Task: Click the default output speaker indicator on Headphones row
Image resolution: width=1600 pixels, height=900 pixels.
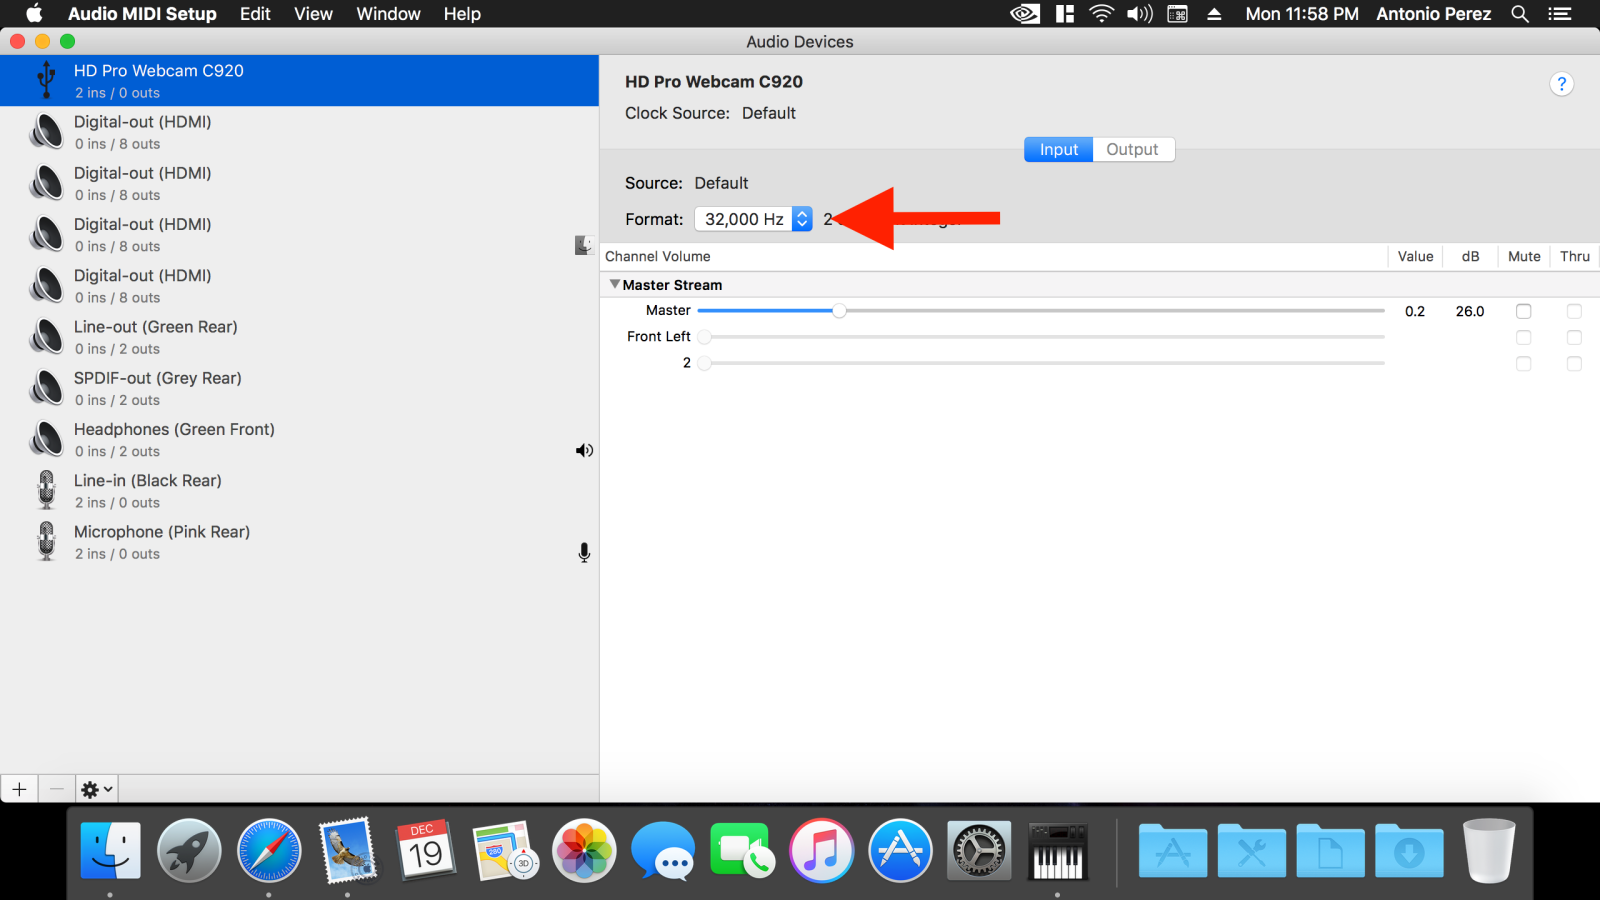Action: (584, 451)
